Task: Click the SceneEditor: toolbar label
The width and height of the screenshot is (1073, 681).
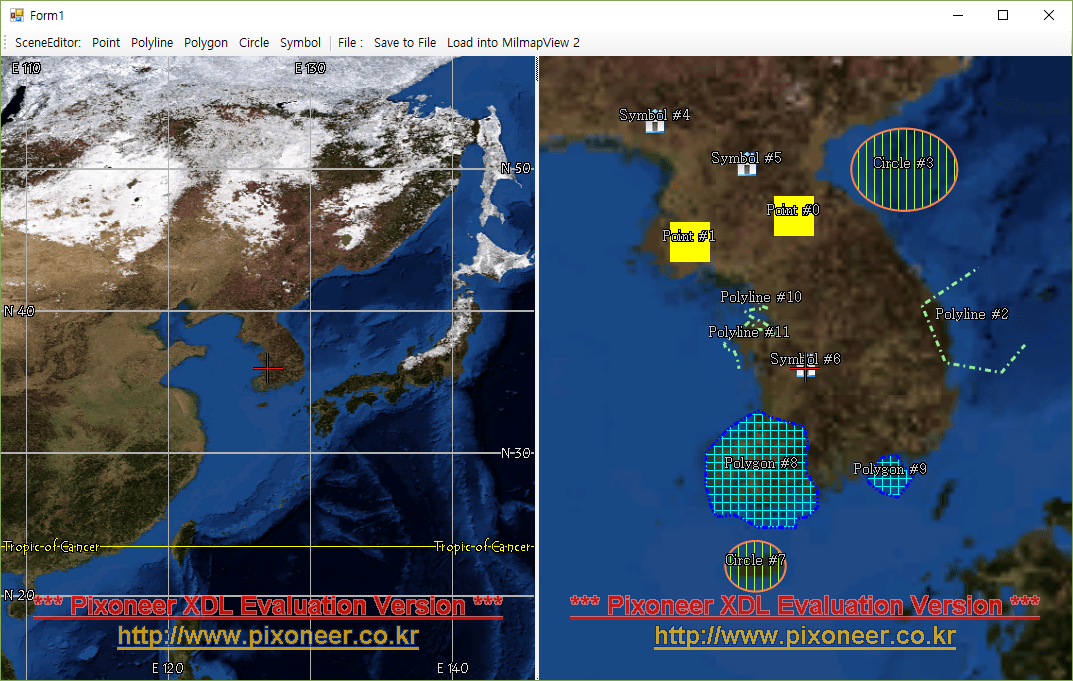Action: (48, 42)
